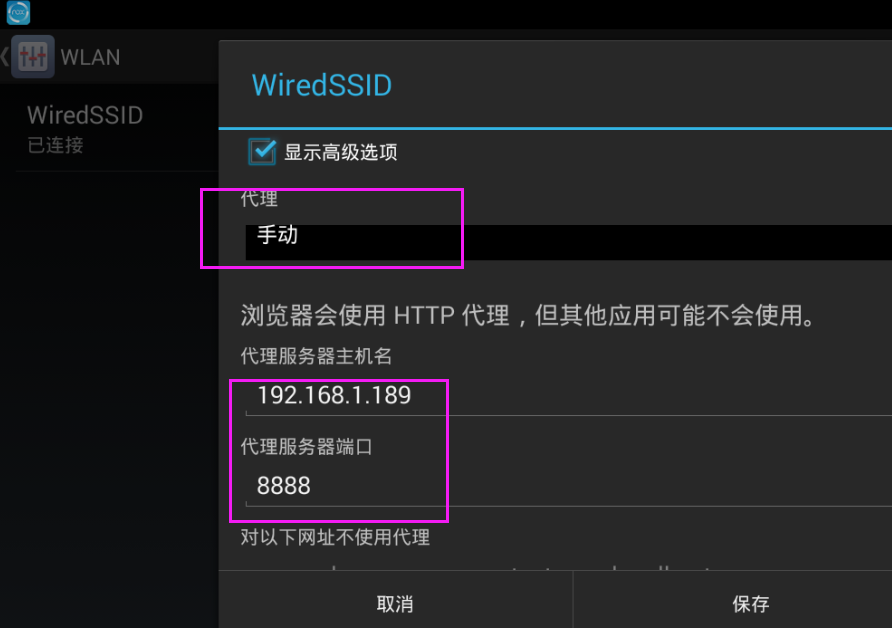Click the blue WiredSSID dialog title

(322, 85)
